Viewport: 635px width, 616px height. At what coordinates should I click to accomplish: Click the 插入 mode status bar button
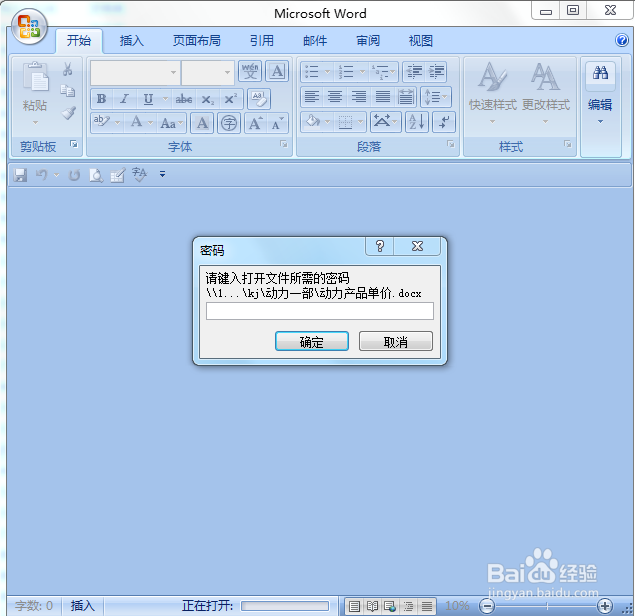click(x=83, y=606)
